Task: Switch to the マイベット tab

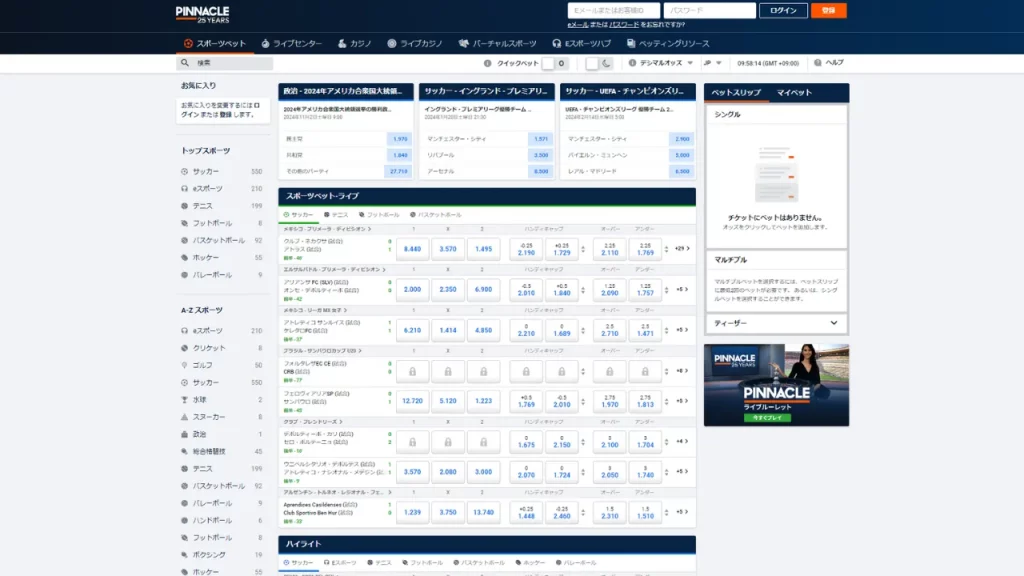Action: click(x=794, y=93)
